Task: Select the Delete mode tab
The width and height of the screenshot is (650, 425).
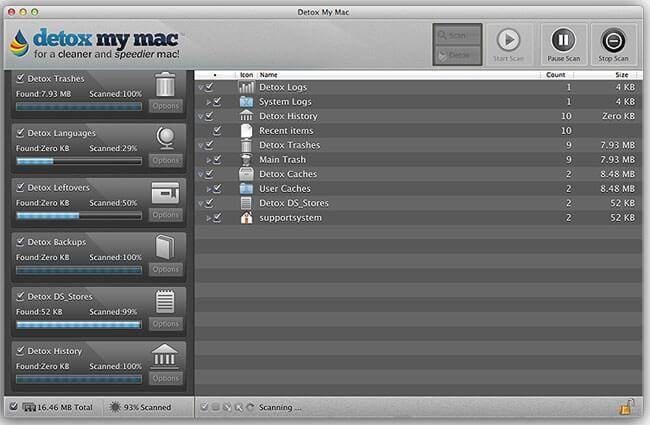Action: click(x=457, y=55)
